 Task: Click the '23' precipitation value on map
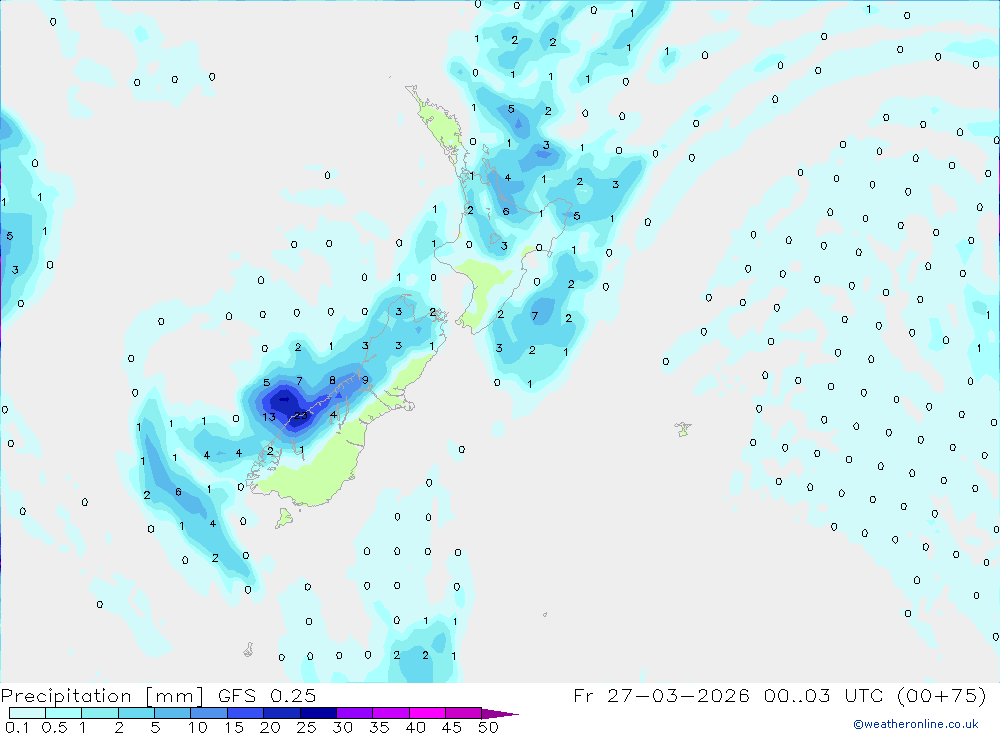300,415
